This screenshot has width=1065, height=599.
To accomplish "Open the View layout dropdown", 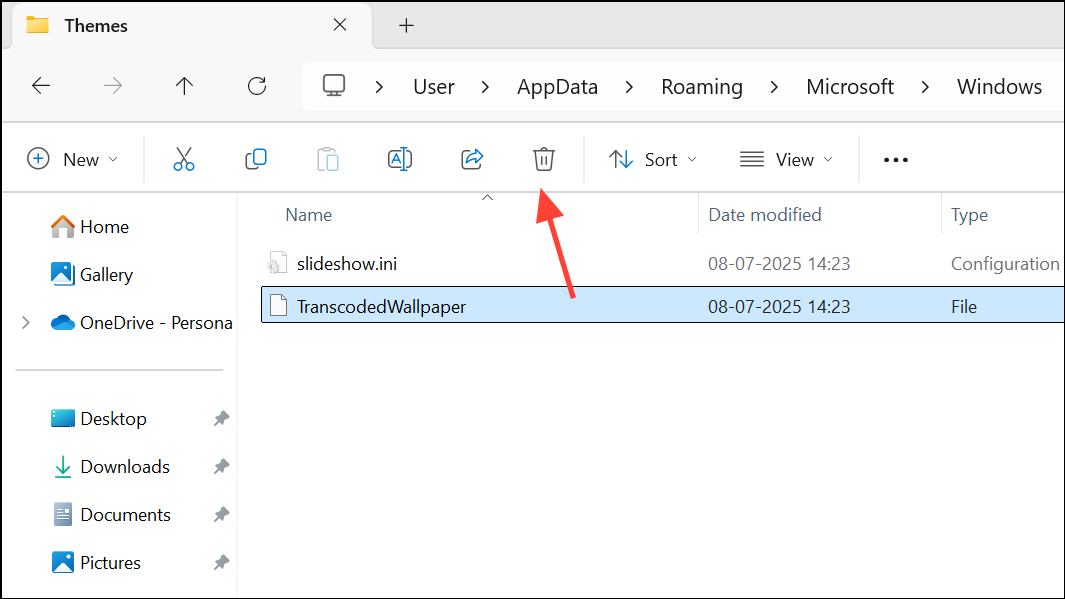I will click(x=786, y=159).
